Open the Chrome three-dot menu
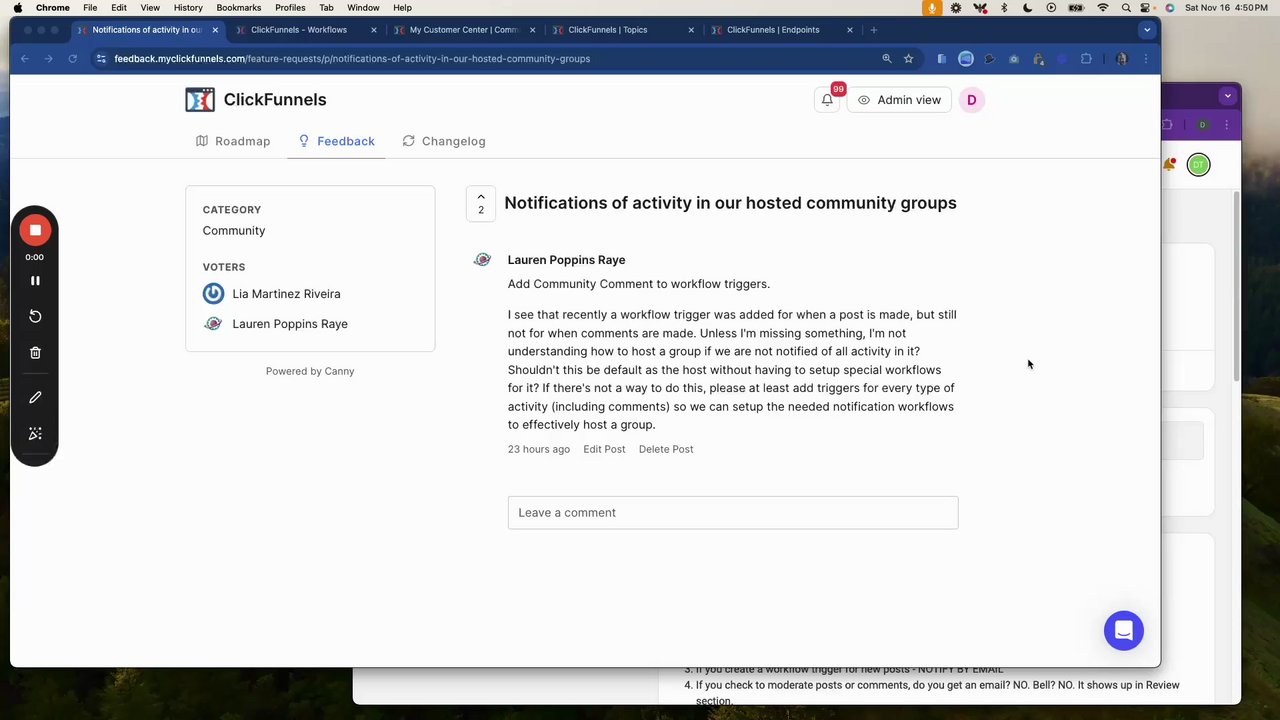This screenshot has height=720, width=1280. (1145, 59)
